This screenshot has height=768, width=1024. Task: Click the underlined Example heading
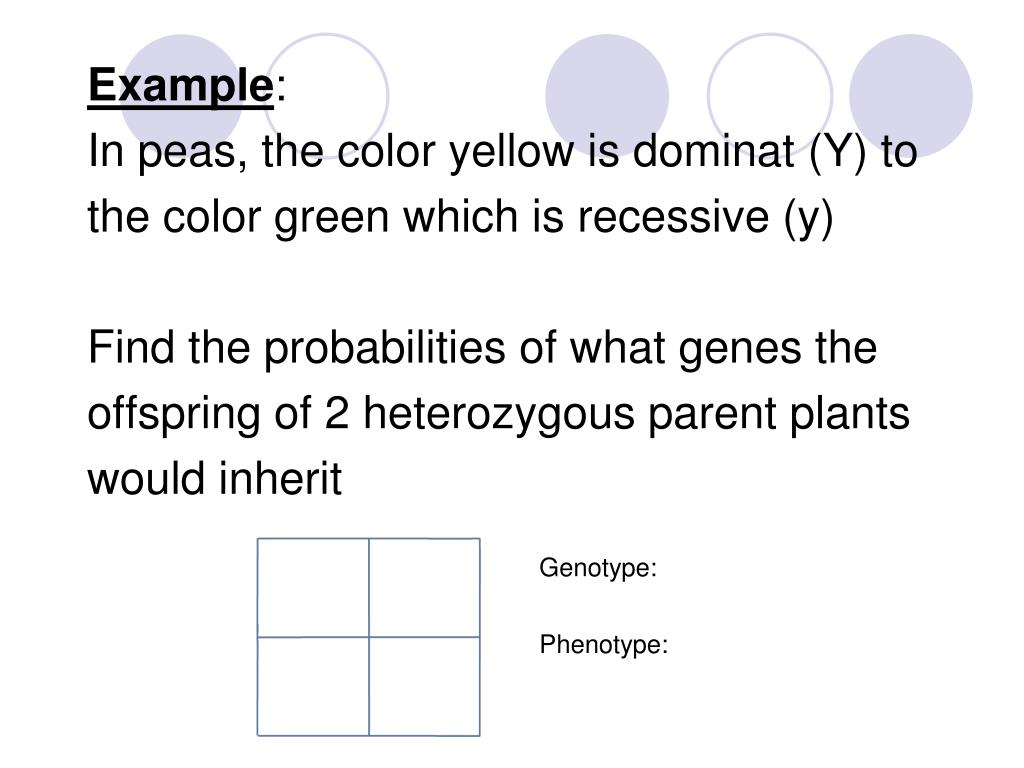pos(180,86)
